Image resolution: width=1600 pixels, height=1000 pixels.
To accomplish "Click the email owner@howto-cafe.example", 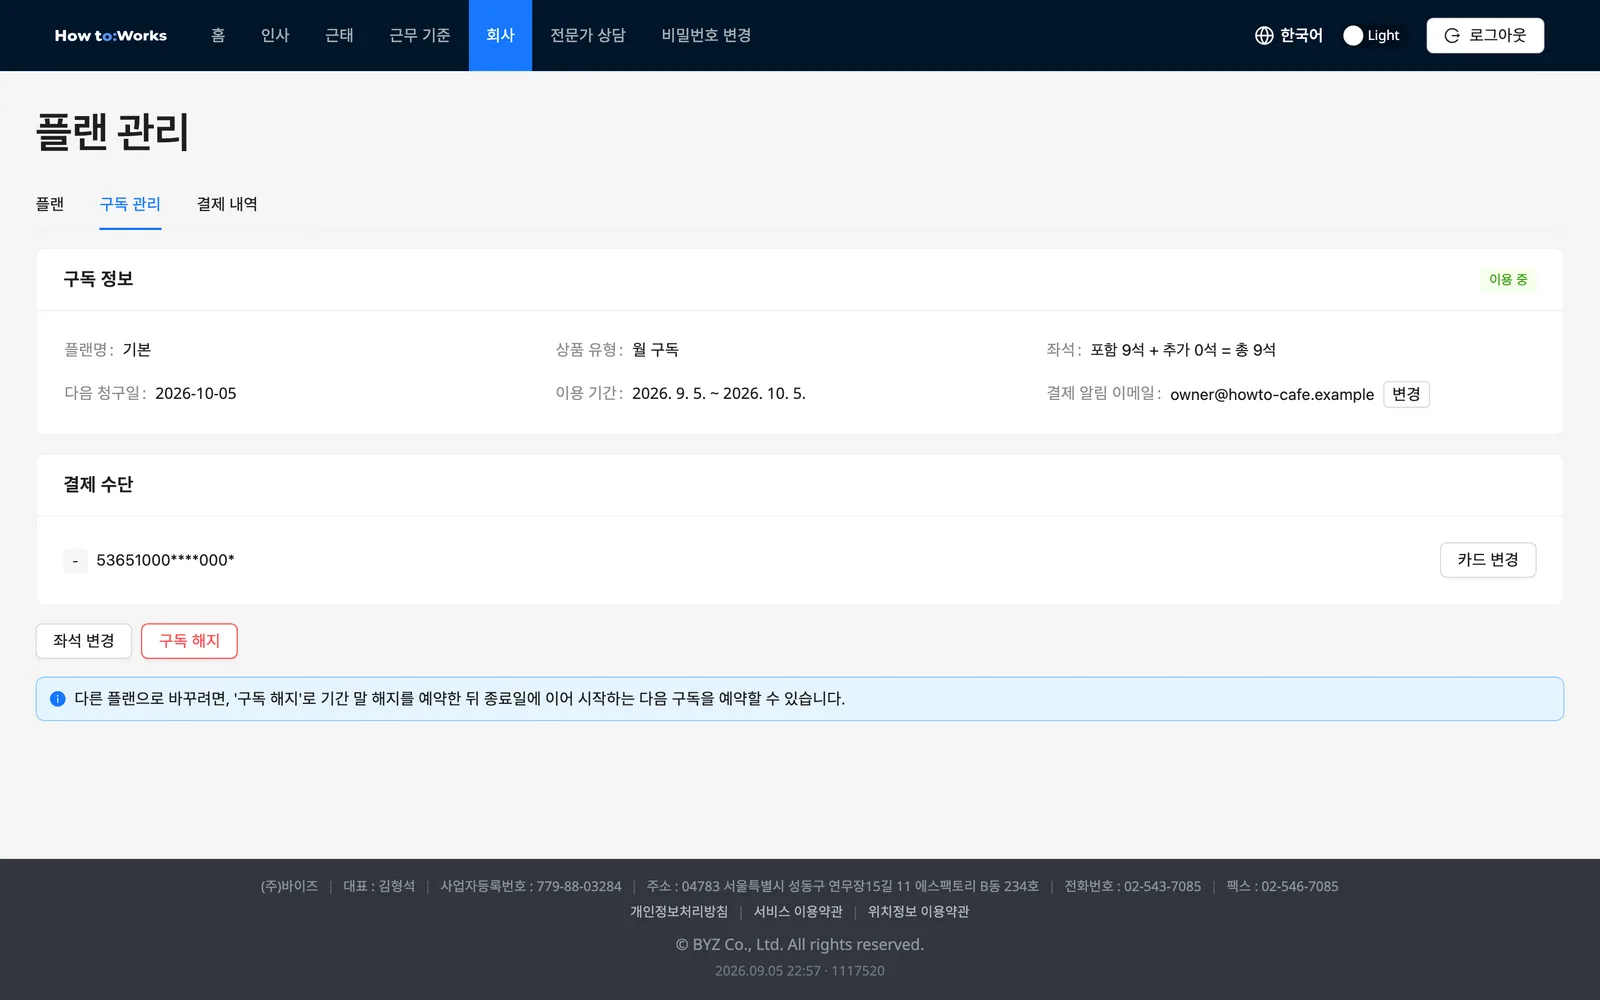I will coord(1272,394).
